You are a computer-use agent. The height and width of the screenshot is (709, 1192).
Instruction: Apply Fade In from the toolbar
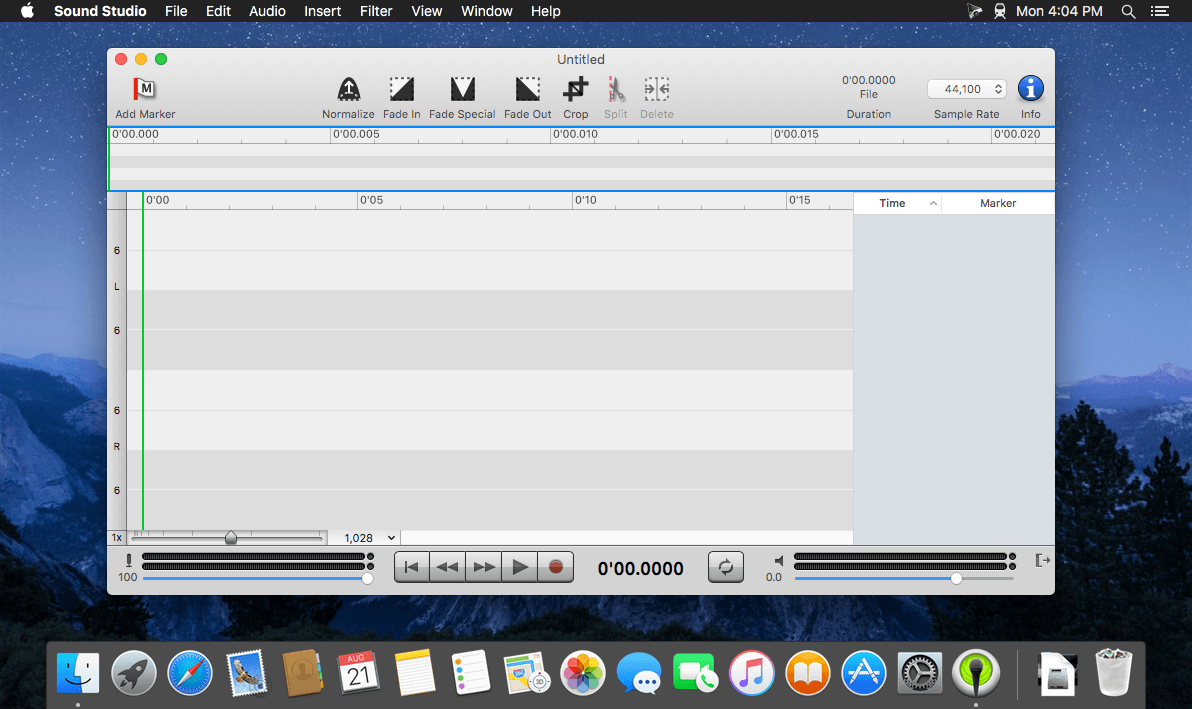pos(401,90)
